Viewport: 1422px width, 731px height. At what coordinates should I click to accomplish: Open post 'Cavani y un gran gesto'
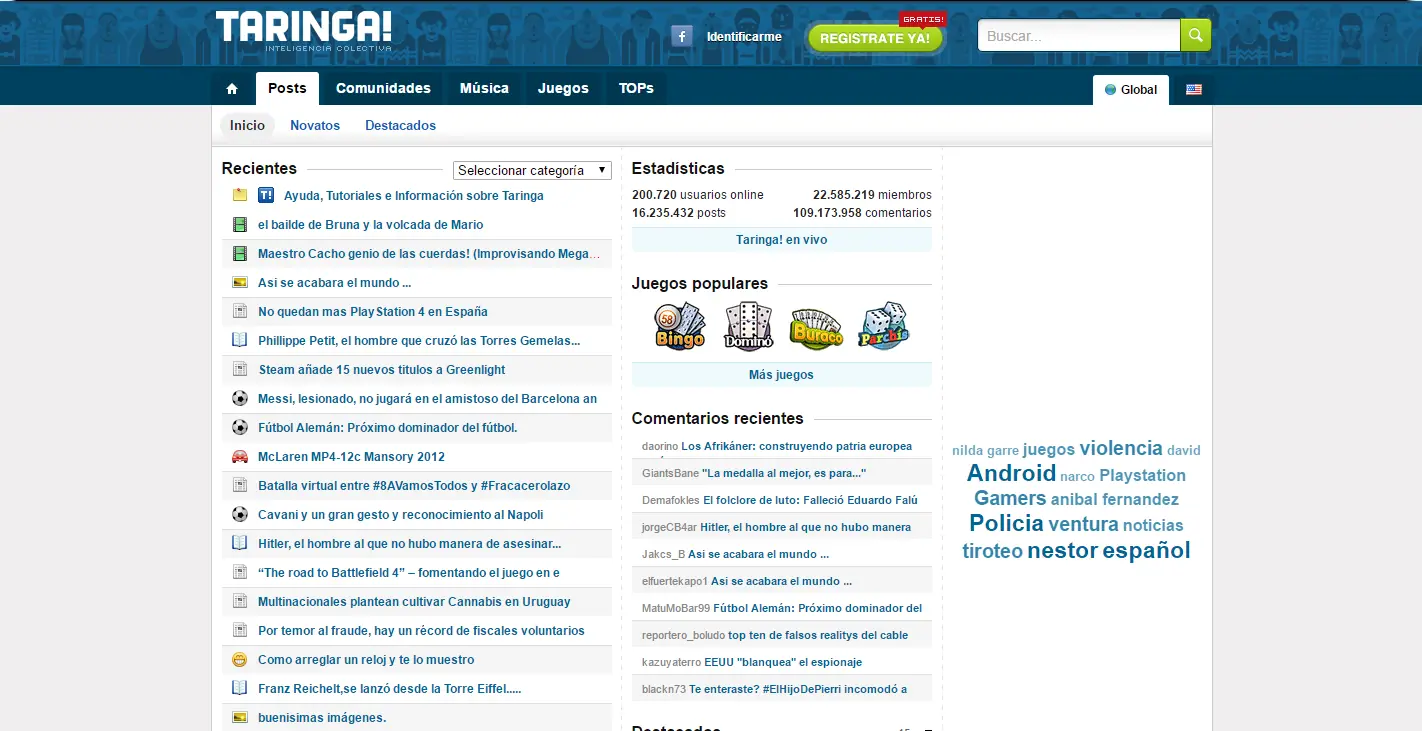pos(401,515)
